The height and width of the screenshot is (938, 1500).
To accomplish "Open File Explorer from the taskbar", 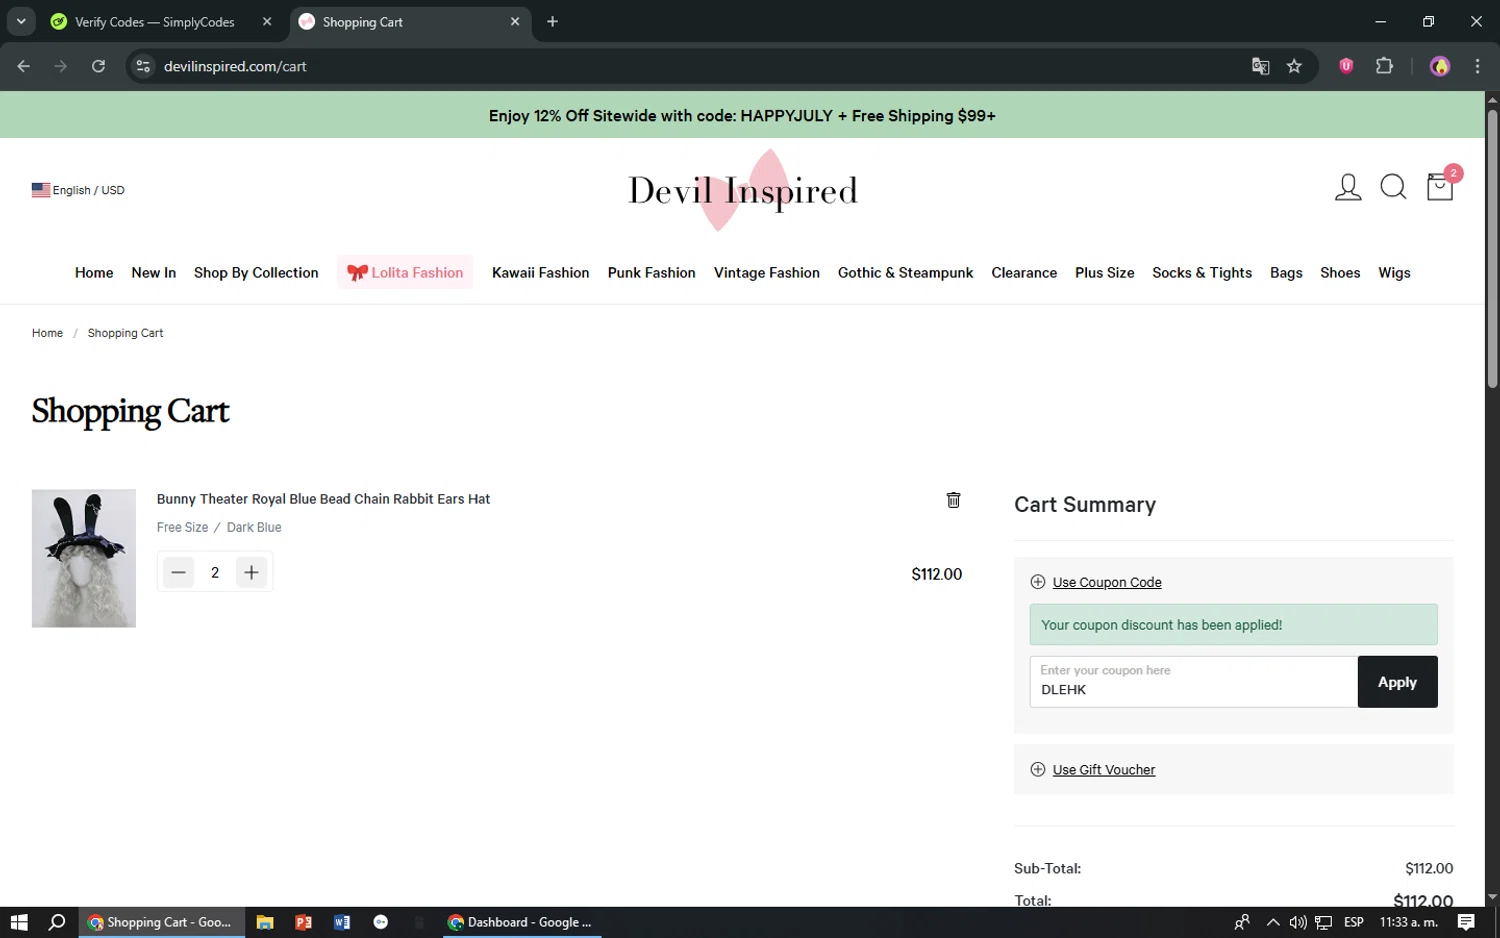I will click(x=265, y=922).
